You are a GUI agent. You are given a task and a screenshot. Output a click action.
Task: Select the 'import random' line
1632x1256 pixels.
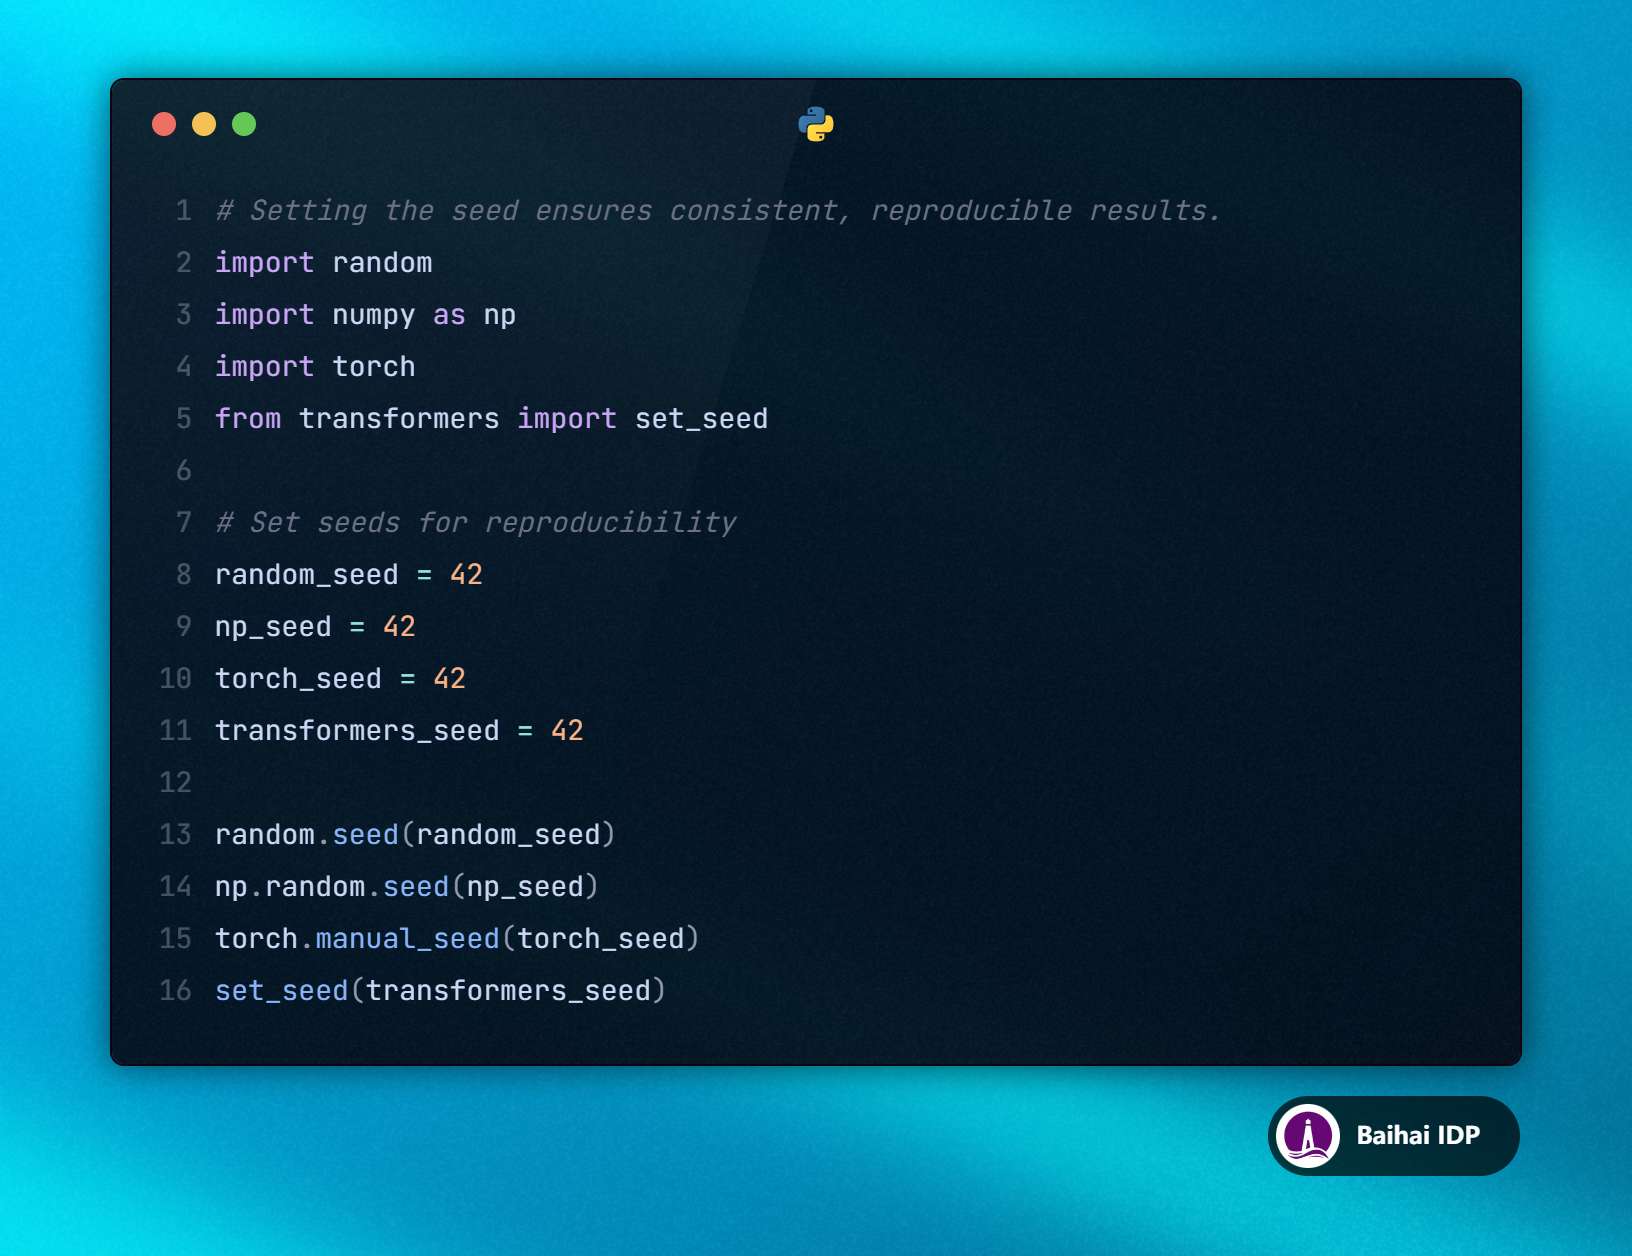(x=324, y=263)
